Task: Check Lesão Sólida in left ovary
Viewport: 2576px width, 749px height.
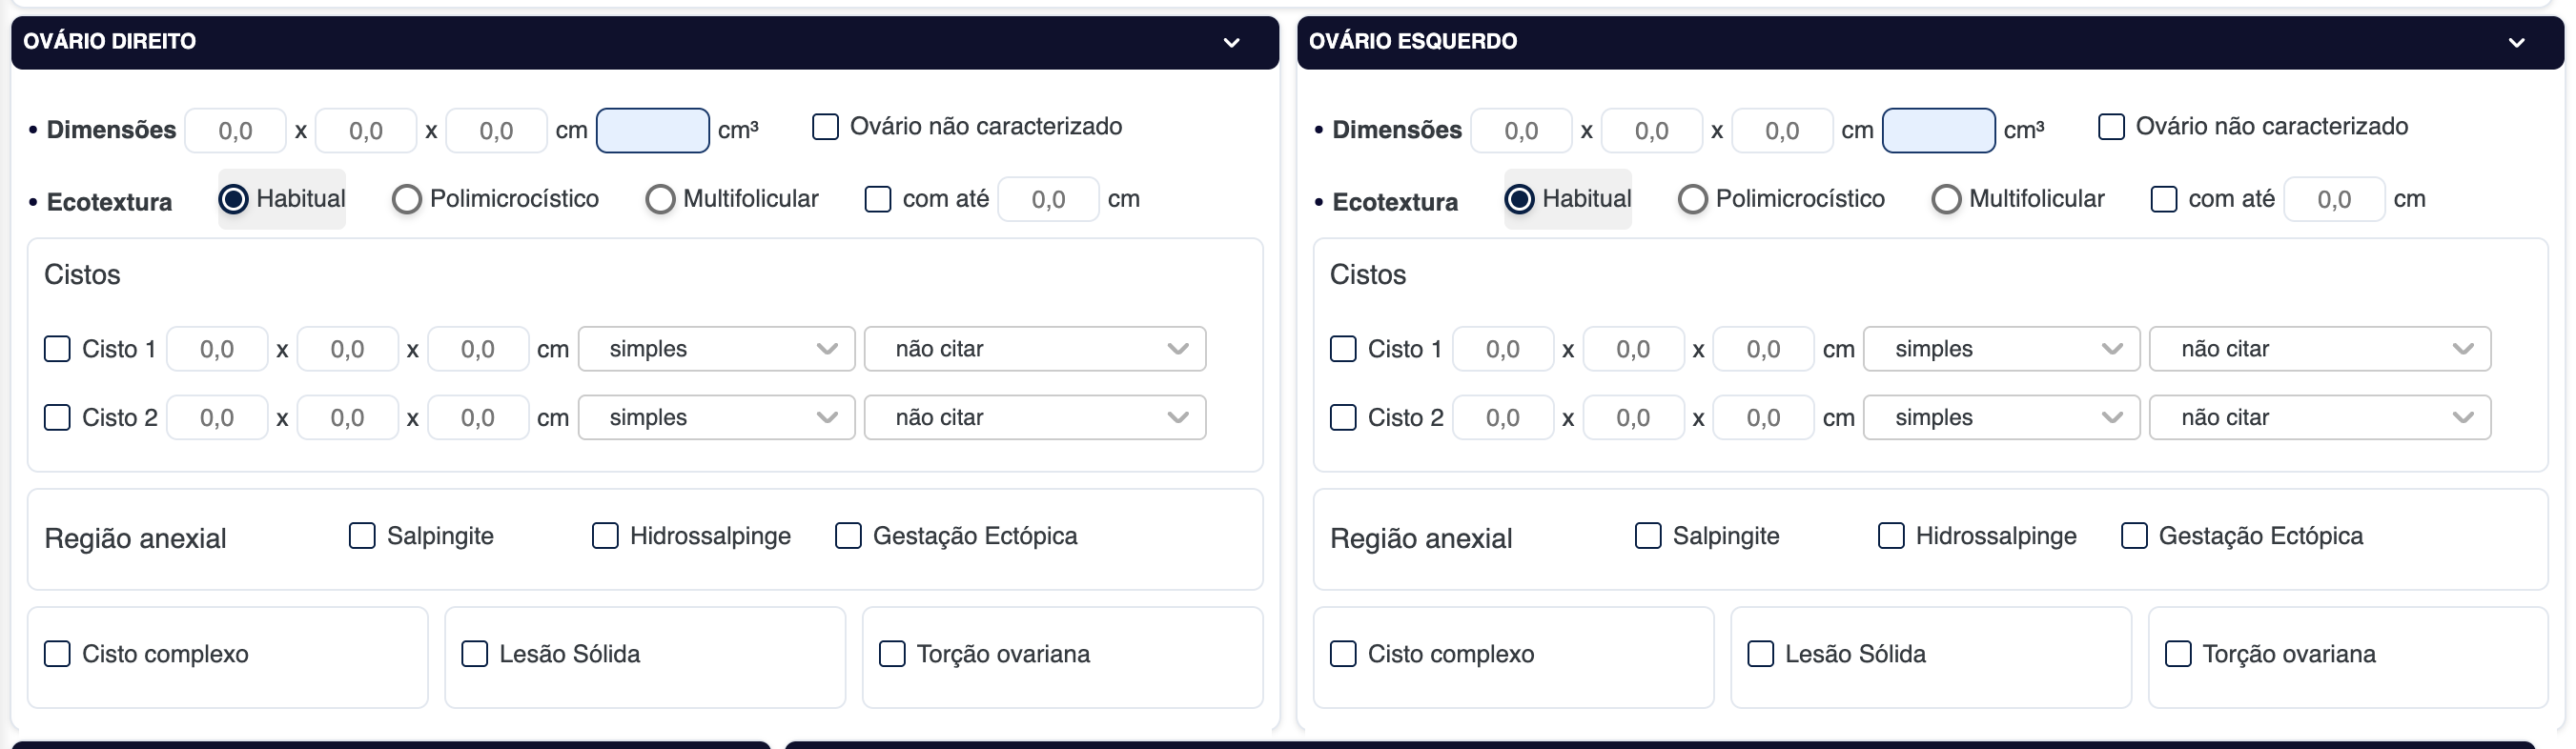Action: point(1760,654)
